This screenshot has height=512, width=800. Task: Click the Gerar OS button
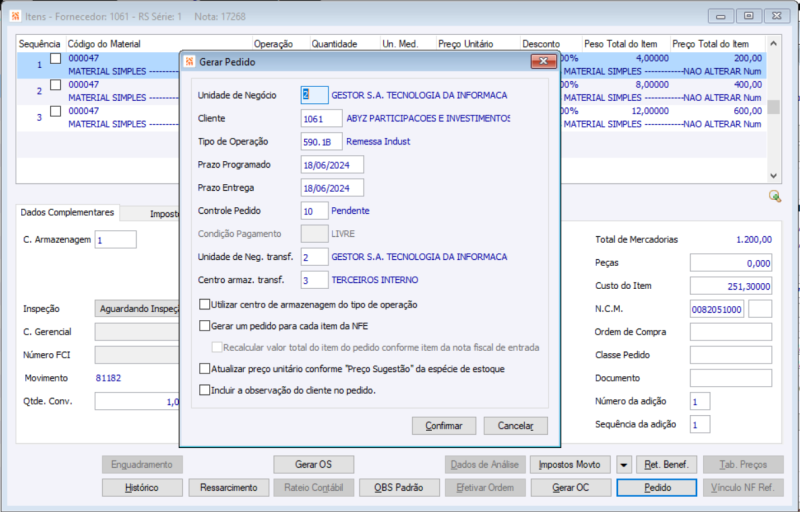pos(313,465)
